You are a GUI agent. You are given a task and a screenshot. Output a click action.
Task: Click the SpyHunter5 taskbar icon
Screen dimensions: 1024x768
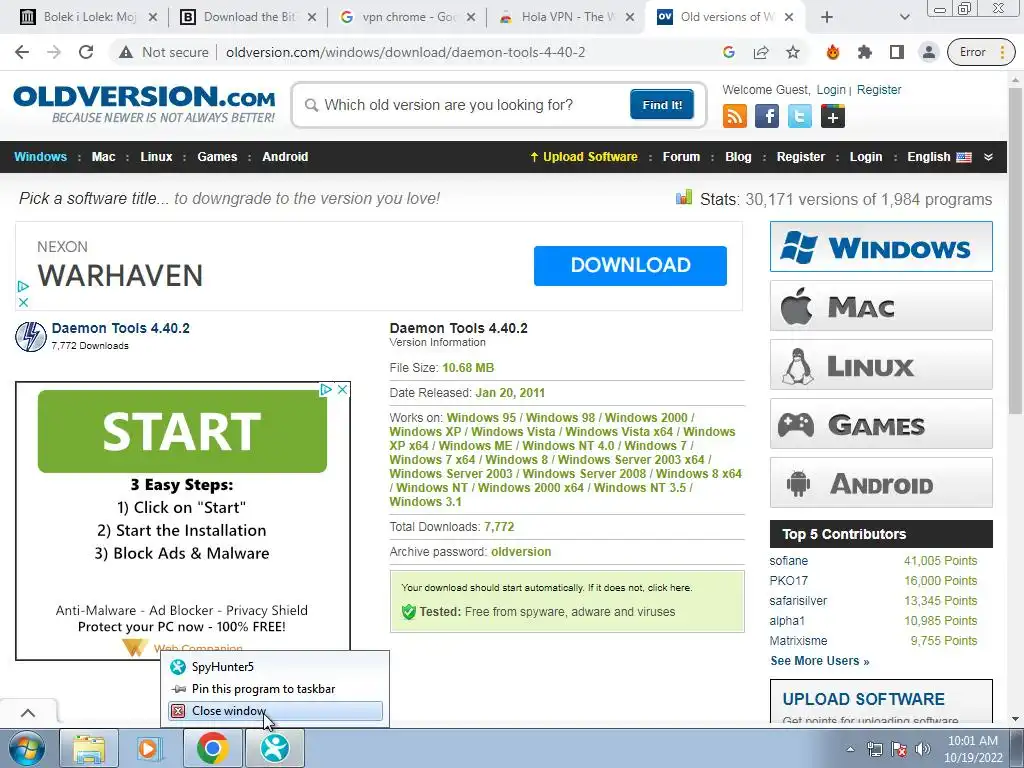pyautogui.click(x=274, y=748)
